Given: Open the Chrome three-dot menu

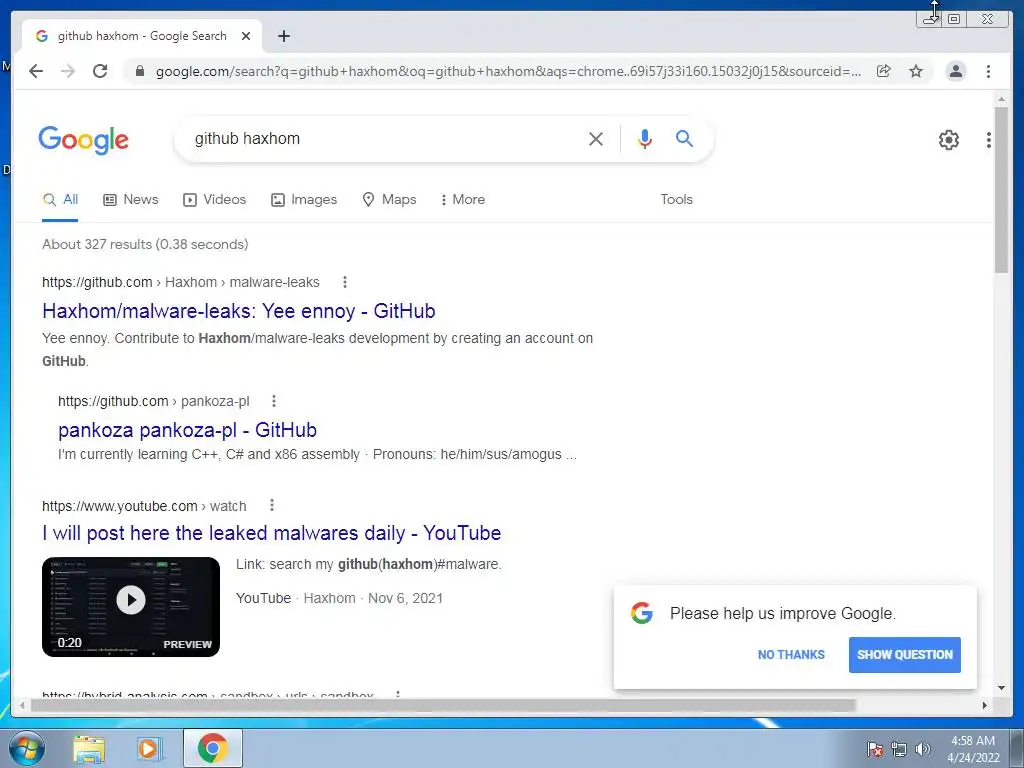Looking at the screenshot, I should tap(988, 71).
